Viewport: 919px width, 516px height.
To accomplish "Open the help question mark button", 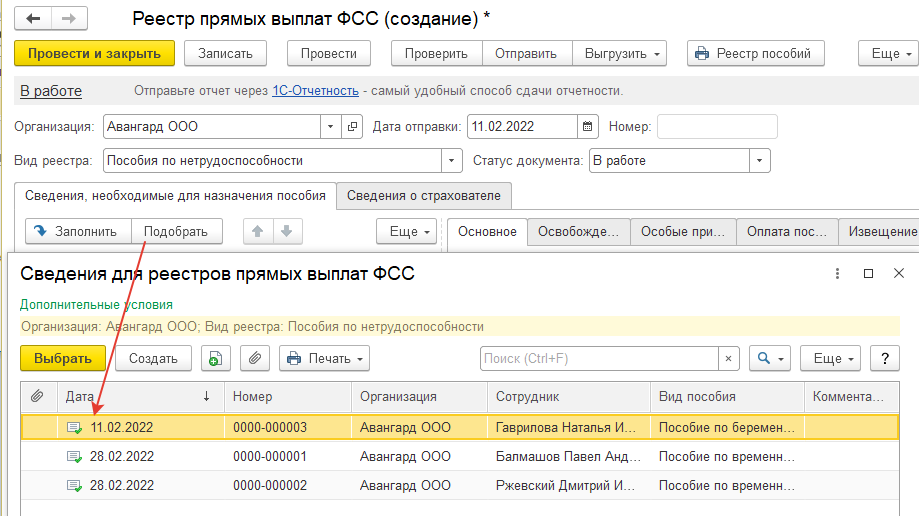I will pyautogui.click(x=884, y=358).
